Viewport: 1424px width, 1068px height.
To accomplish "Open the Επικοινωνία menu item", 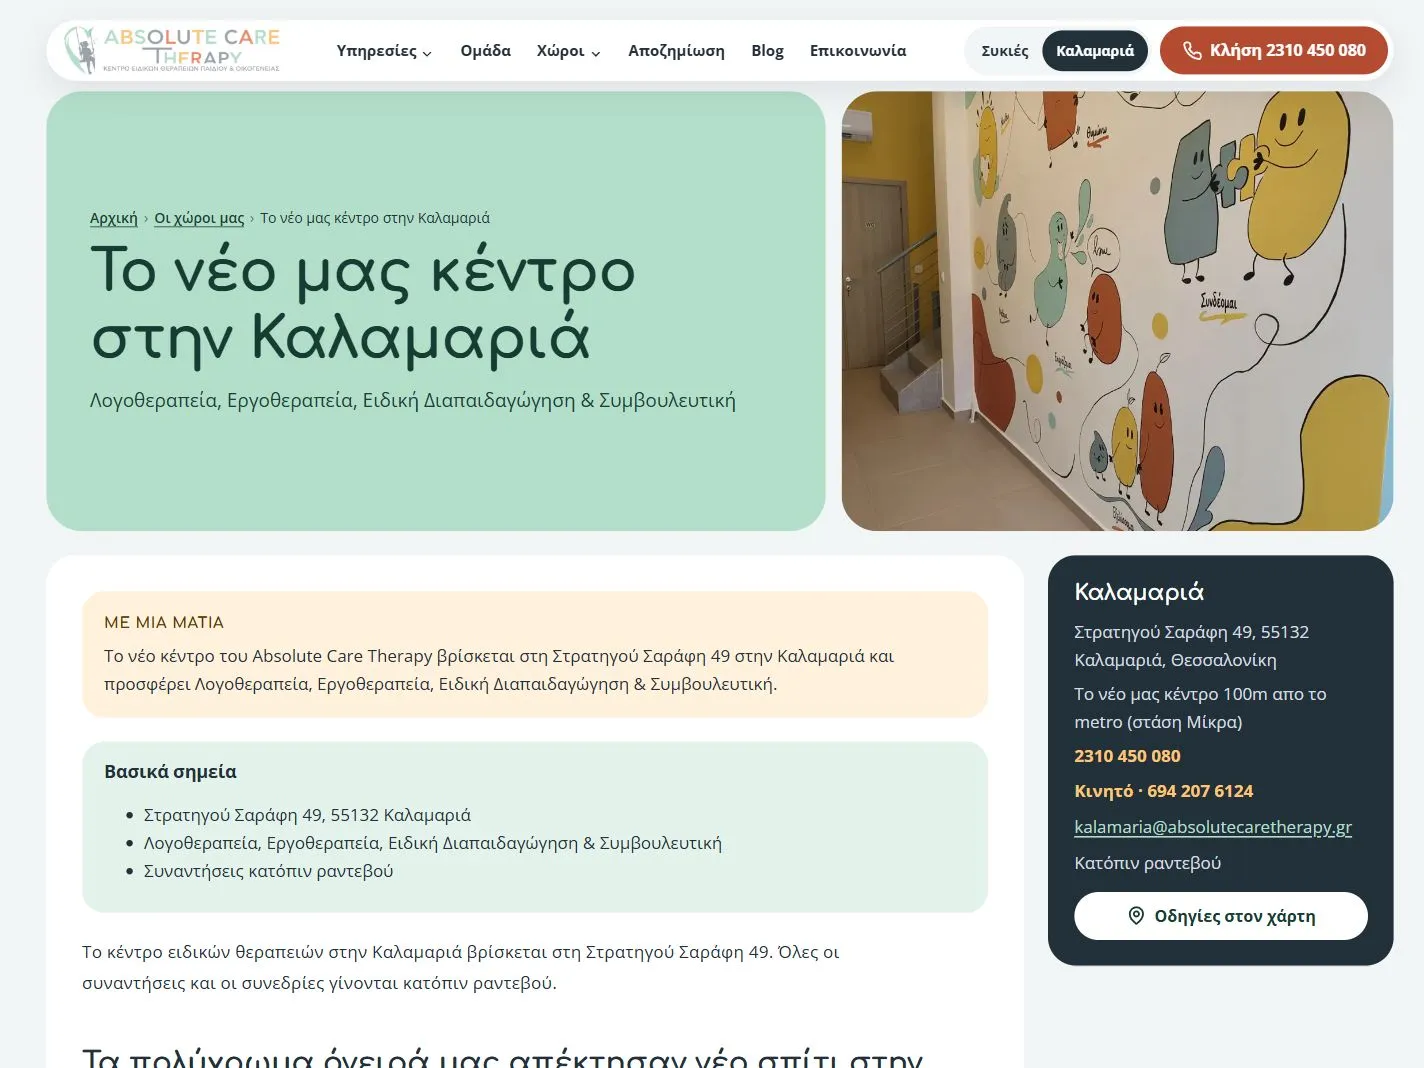I will 858,51.
